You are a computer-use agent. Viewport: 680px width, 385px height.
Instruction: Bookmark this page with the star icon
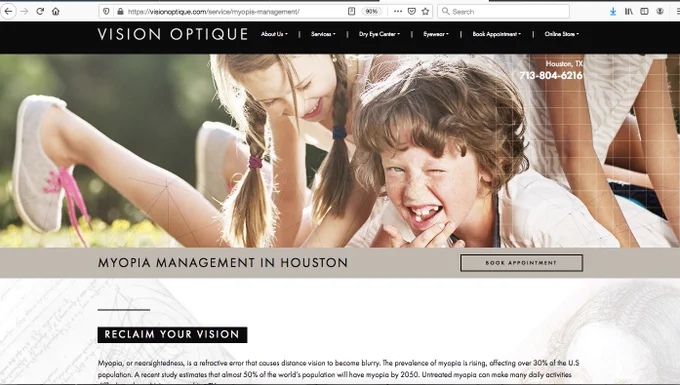click(425, 12)
